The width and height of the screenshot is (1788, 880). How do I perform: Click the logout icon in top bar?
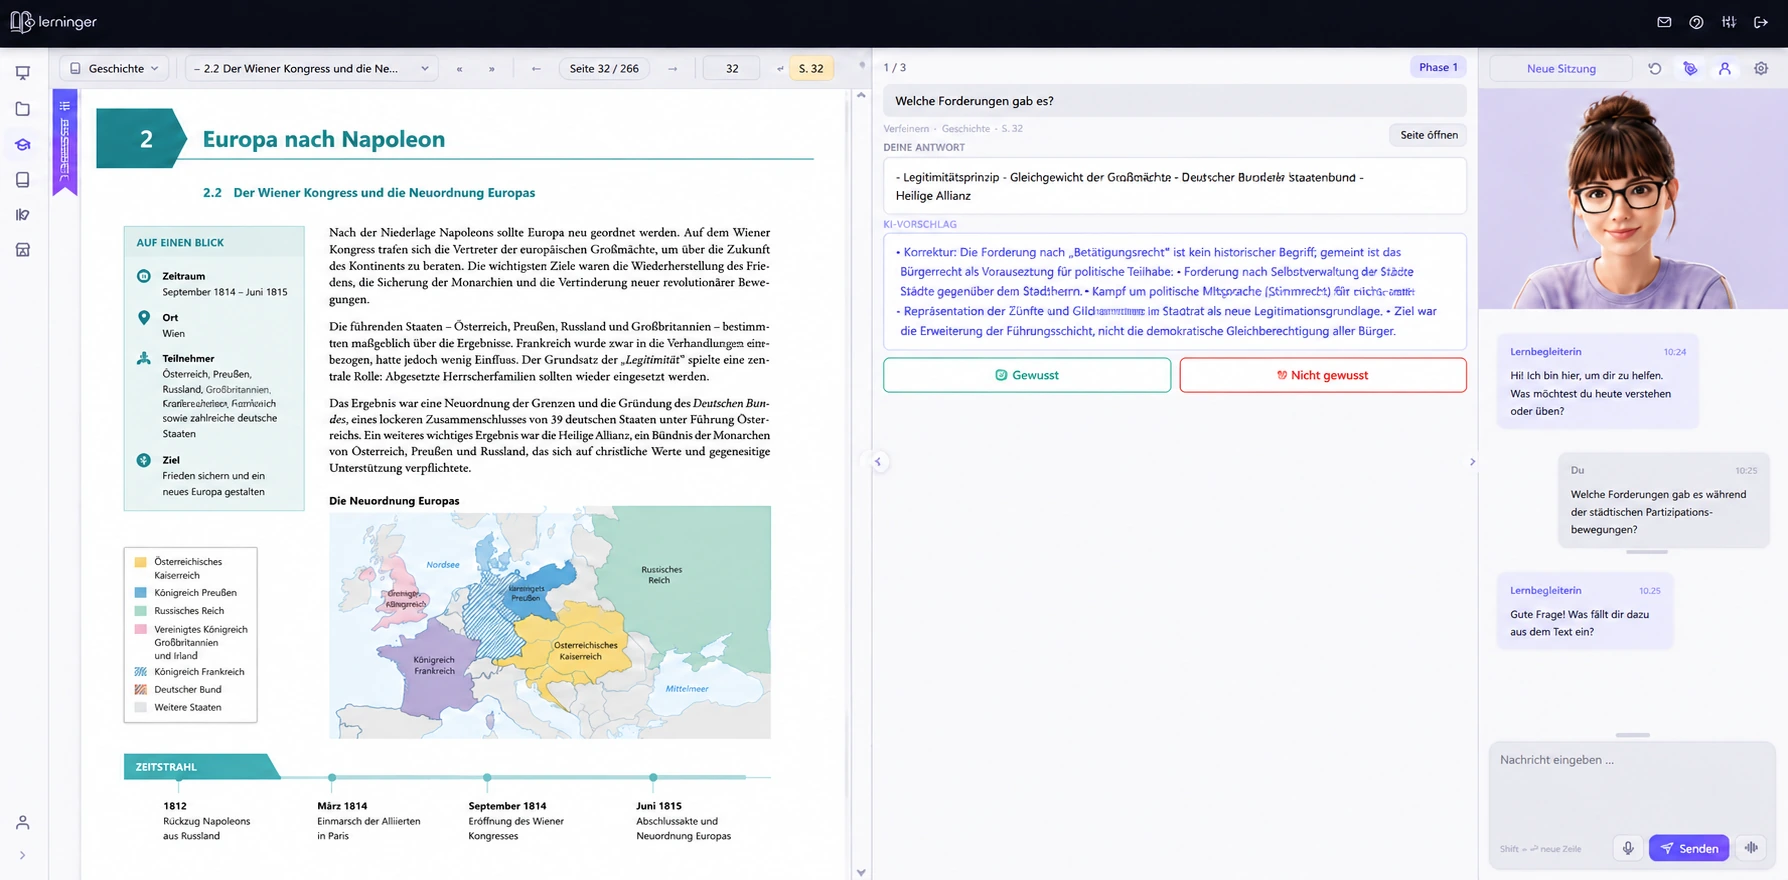(1761, 22)
